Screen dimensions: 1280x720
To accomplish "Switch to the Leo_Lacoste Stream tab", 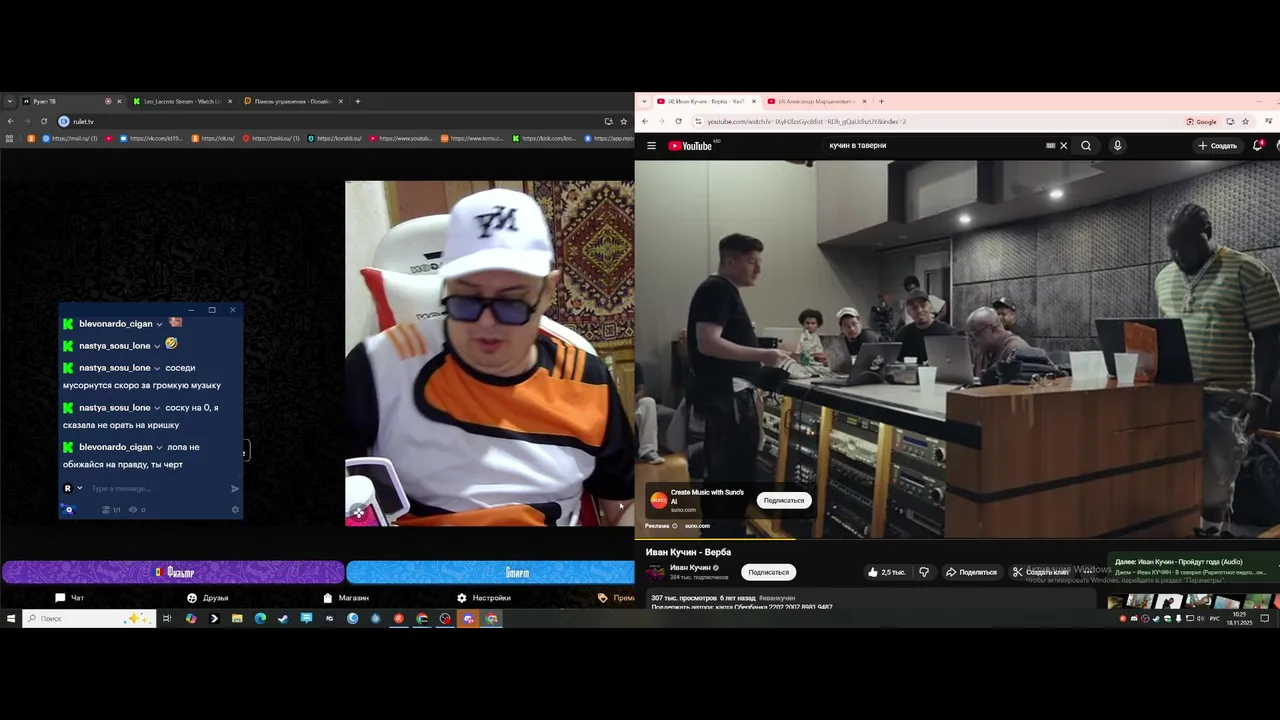I will tap(182, 101).
